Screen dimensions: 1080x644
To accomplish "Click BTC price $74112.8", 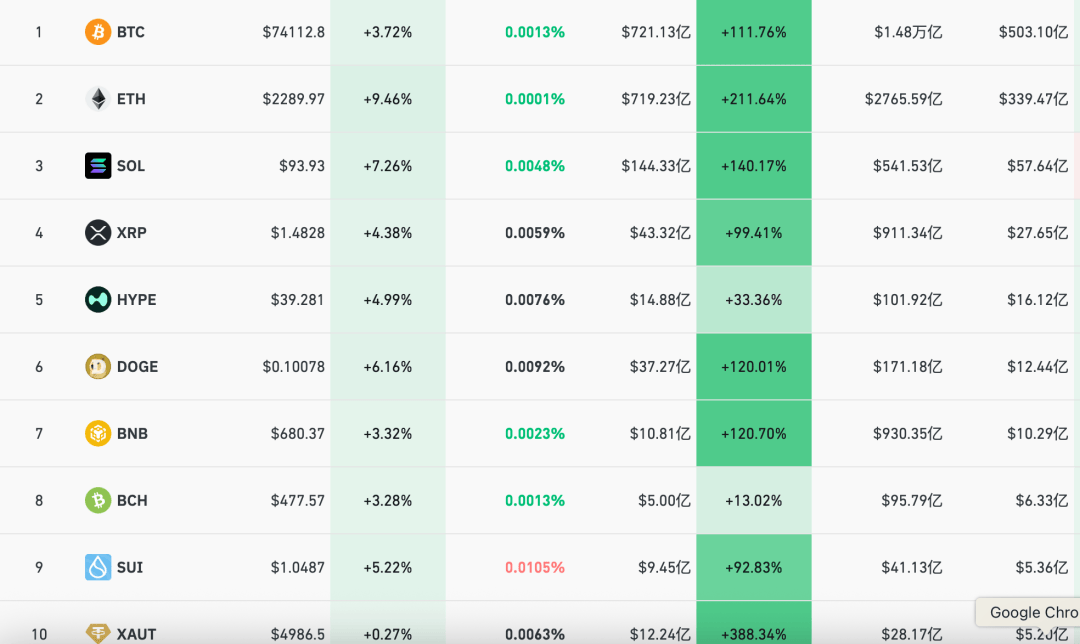I will [x=293, y=32].
